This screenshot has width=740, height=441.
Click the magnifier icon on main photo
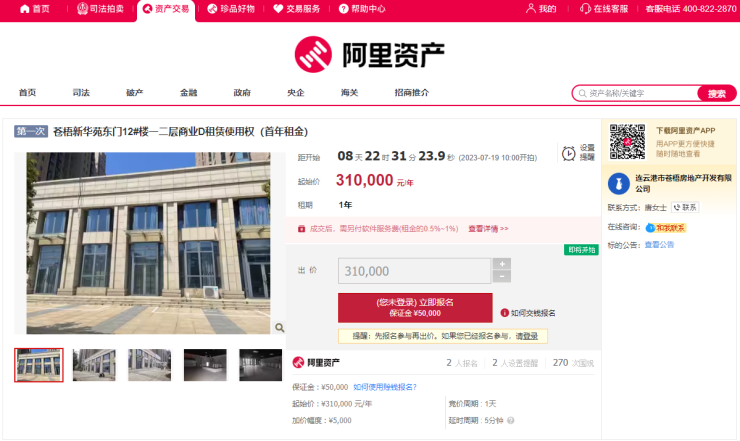[x=279, y=327]
